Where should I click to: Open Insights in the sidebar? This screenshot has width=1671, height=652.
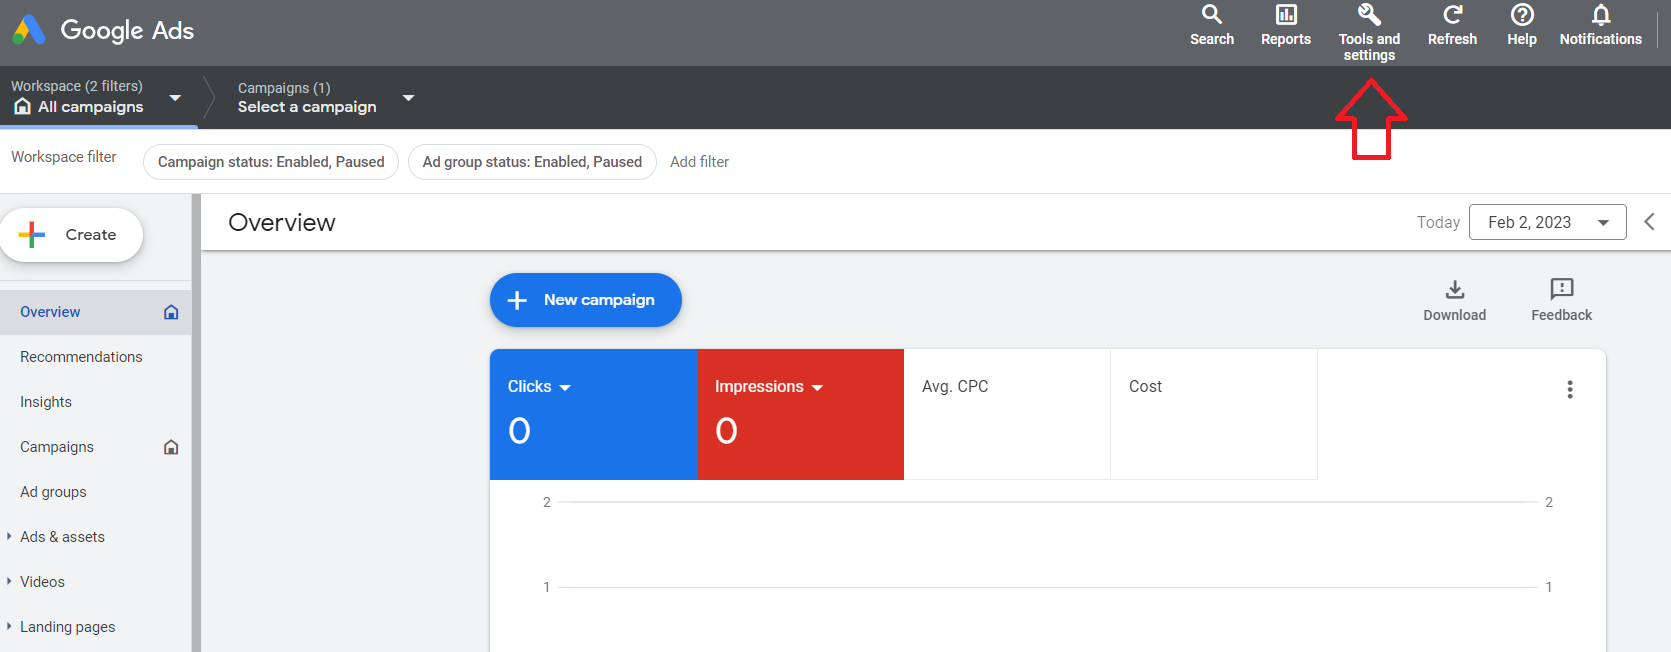coord(46,402)
